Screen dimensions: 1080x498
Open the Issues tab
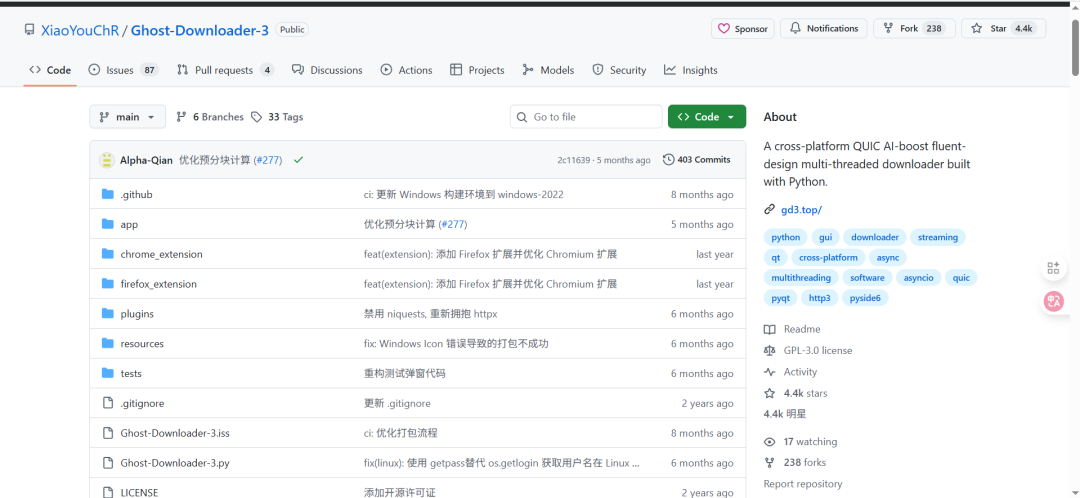123,70
